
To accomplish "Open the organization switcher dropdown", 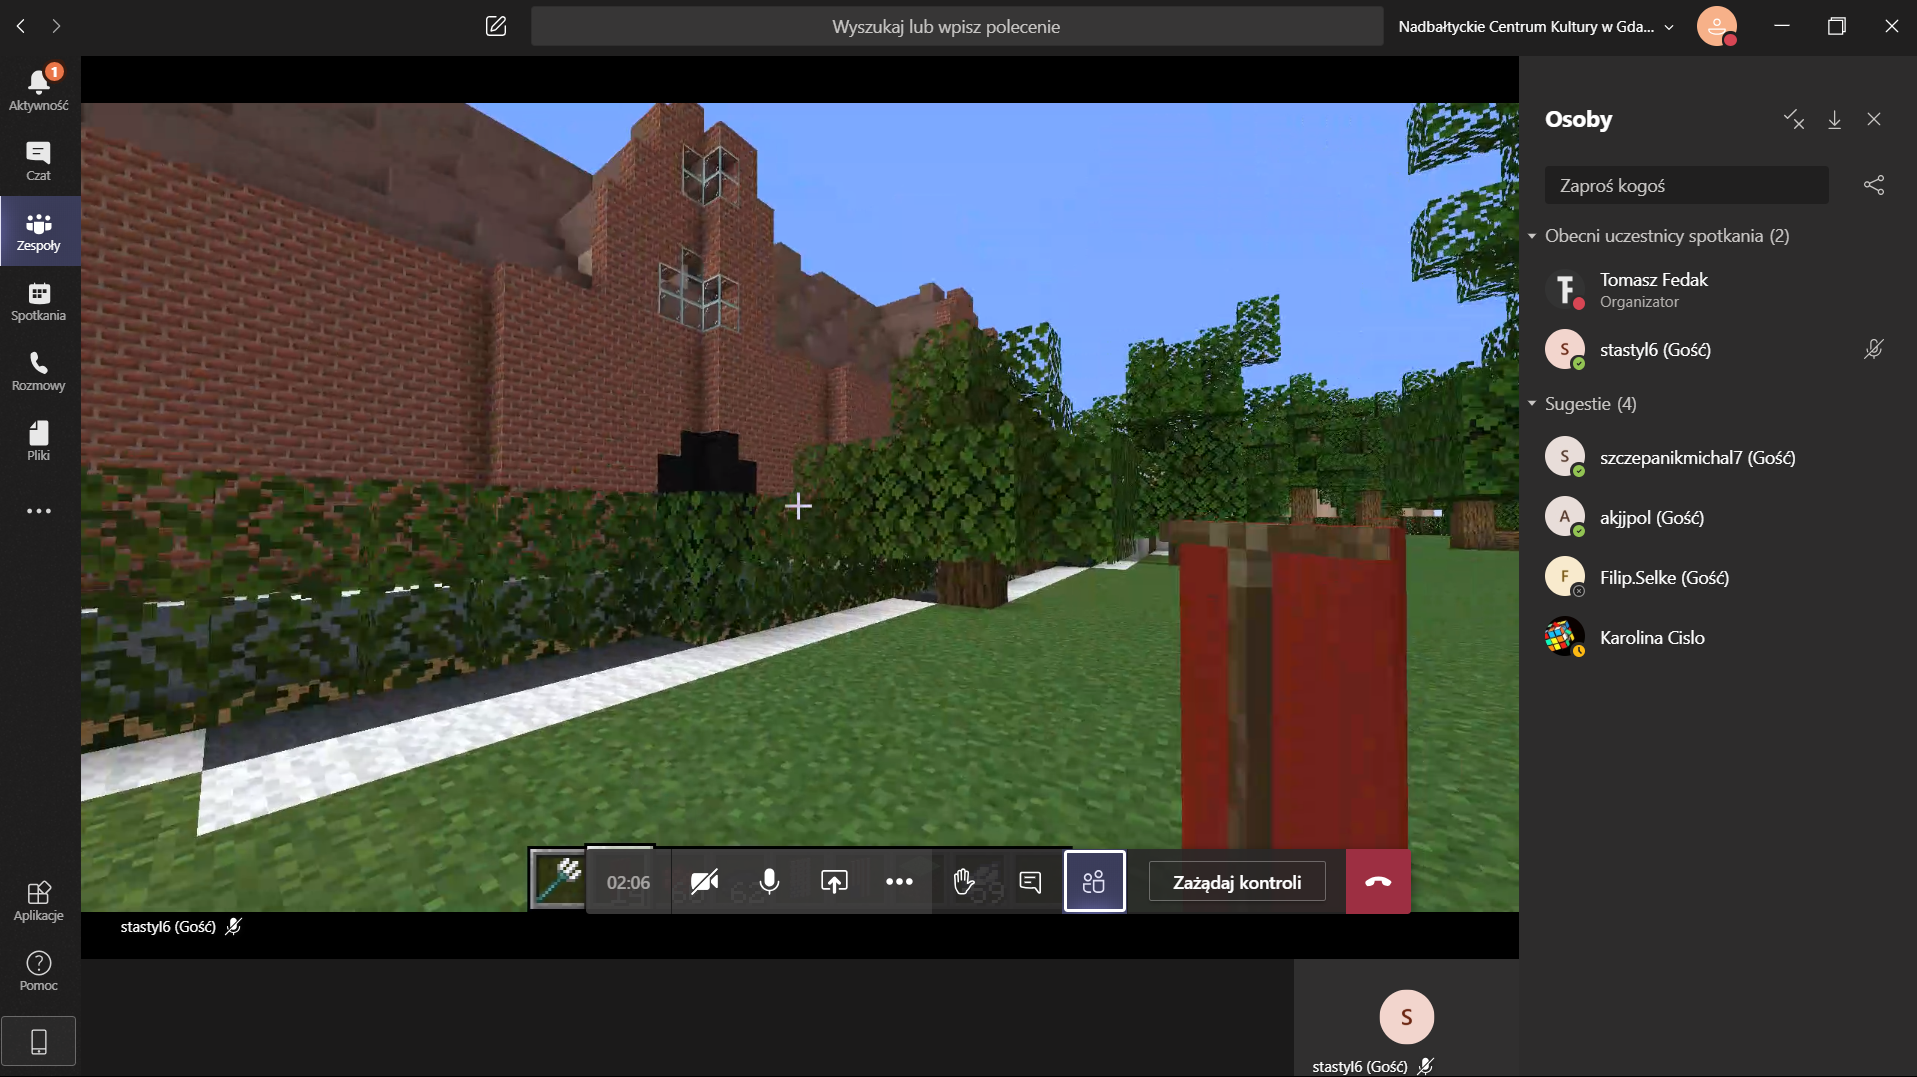I will tap(1536, 27).
